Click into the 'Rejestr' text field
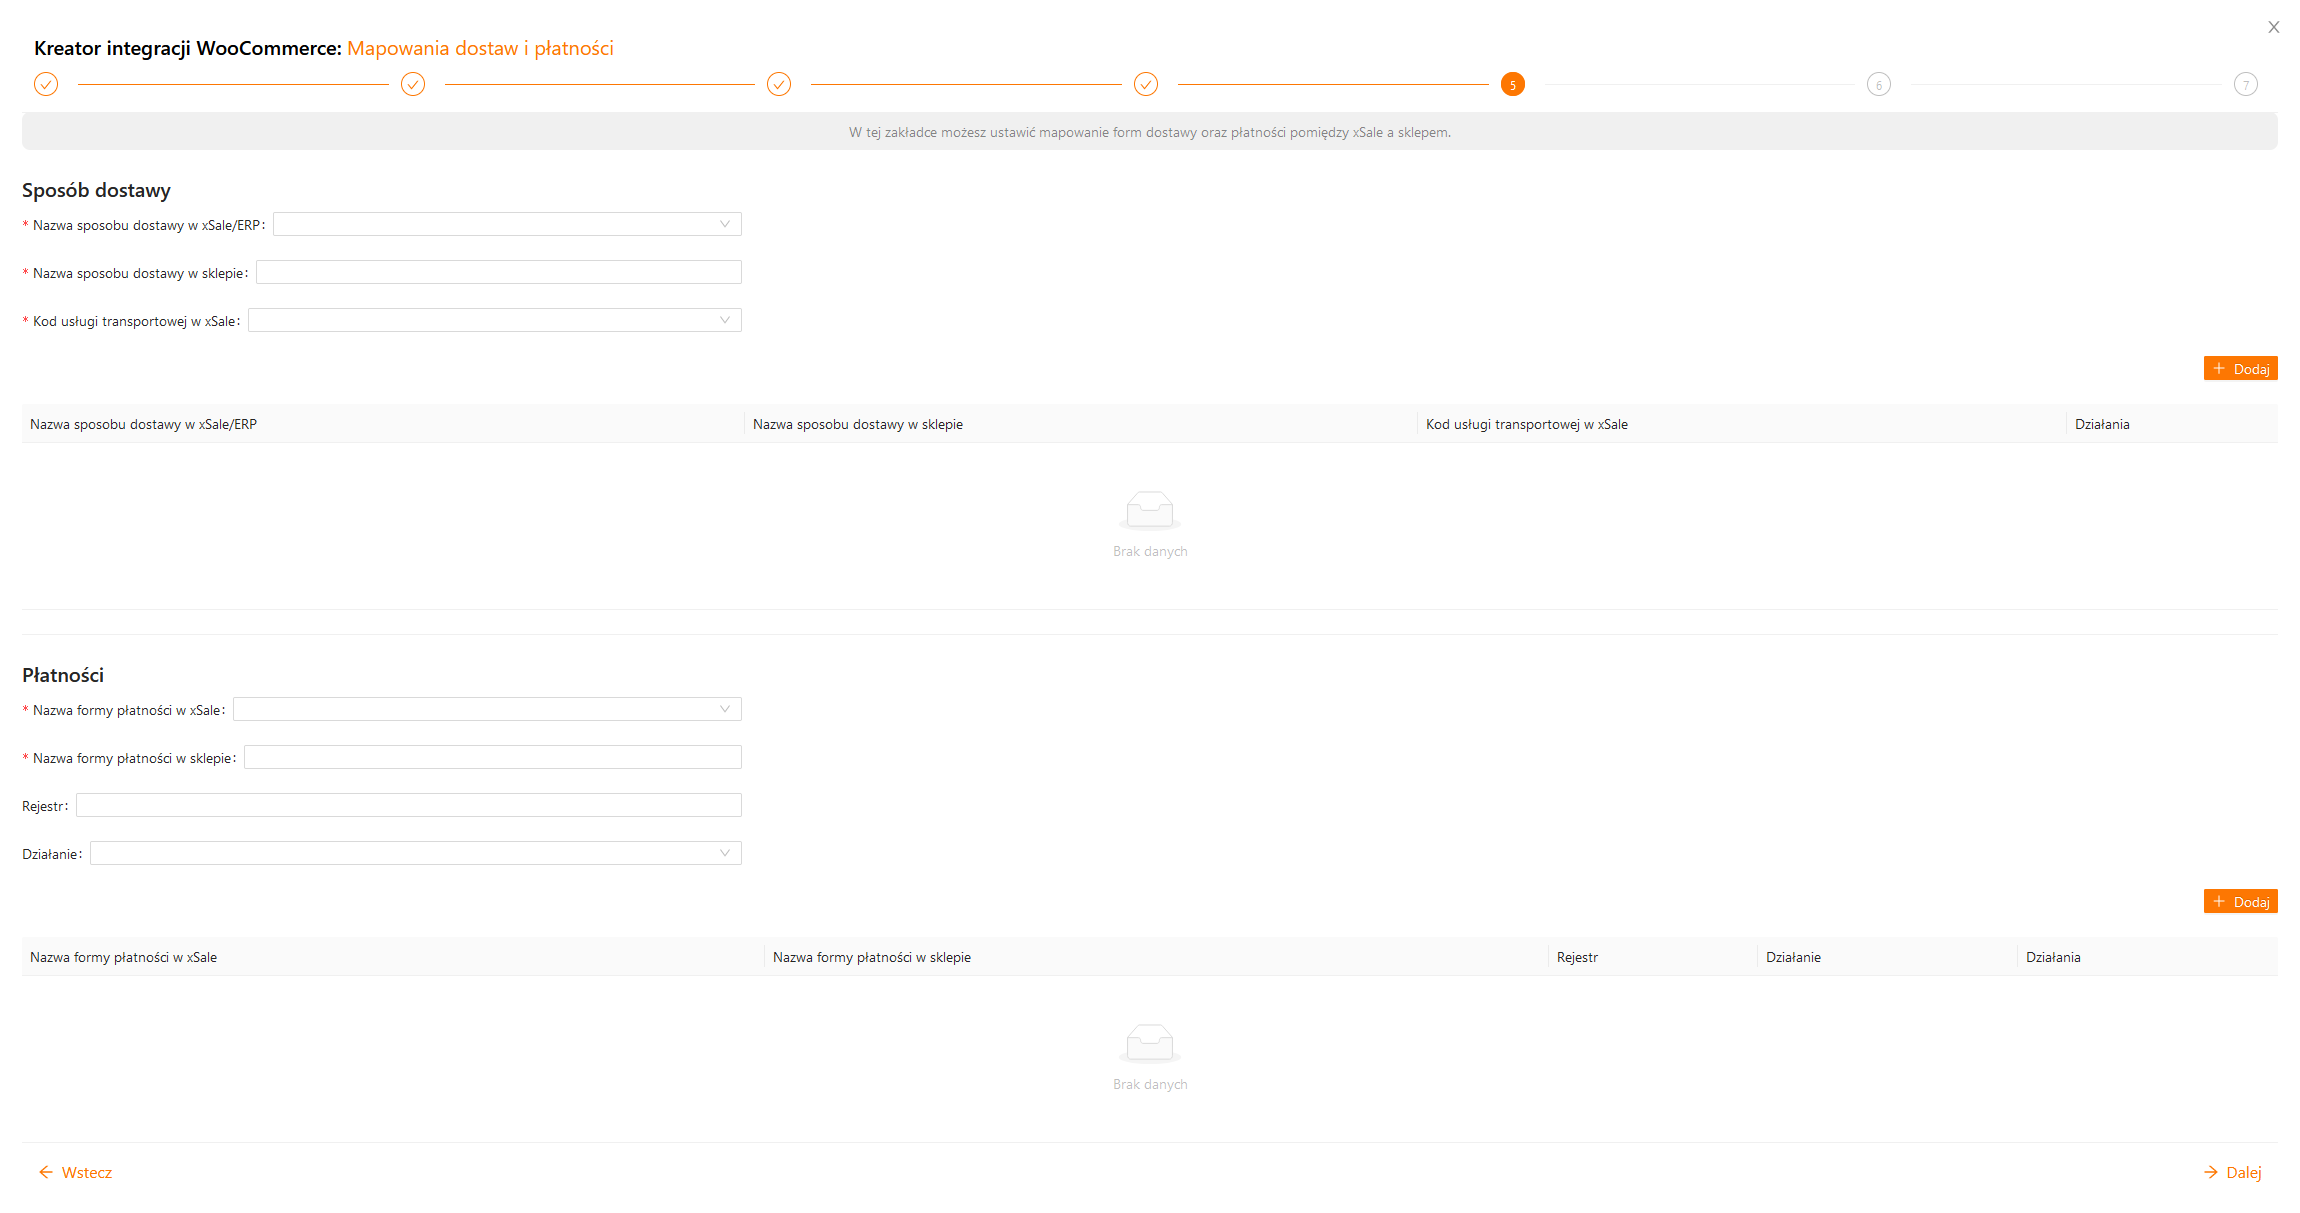 point(408,805)
